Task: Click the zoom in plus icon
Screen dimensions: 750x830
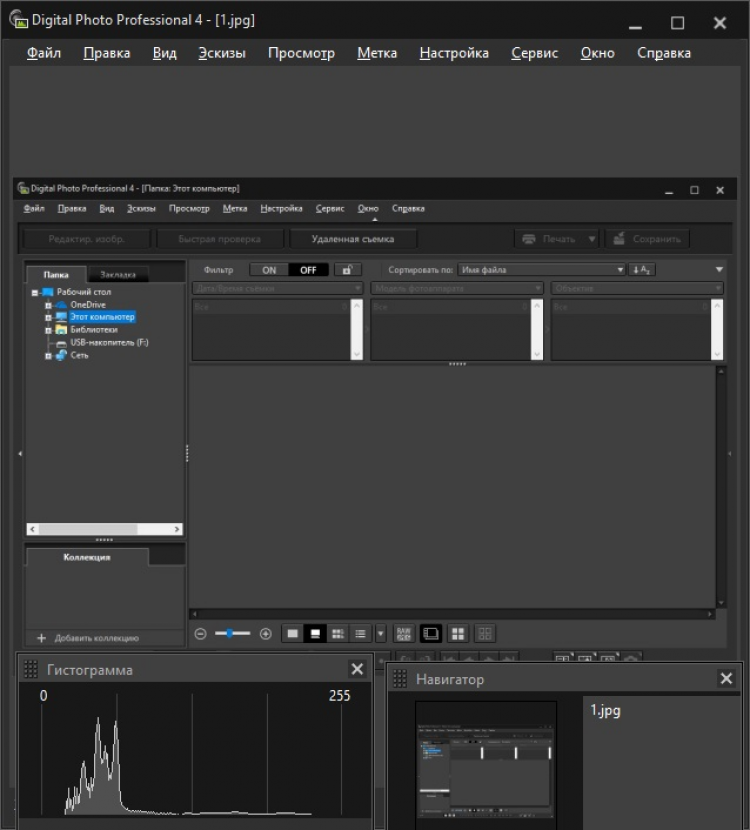Action: (265, 633)
